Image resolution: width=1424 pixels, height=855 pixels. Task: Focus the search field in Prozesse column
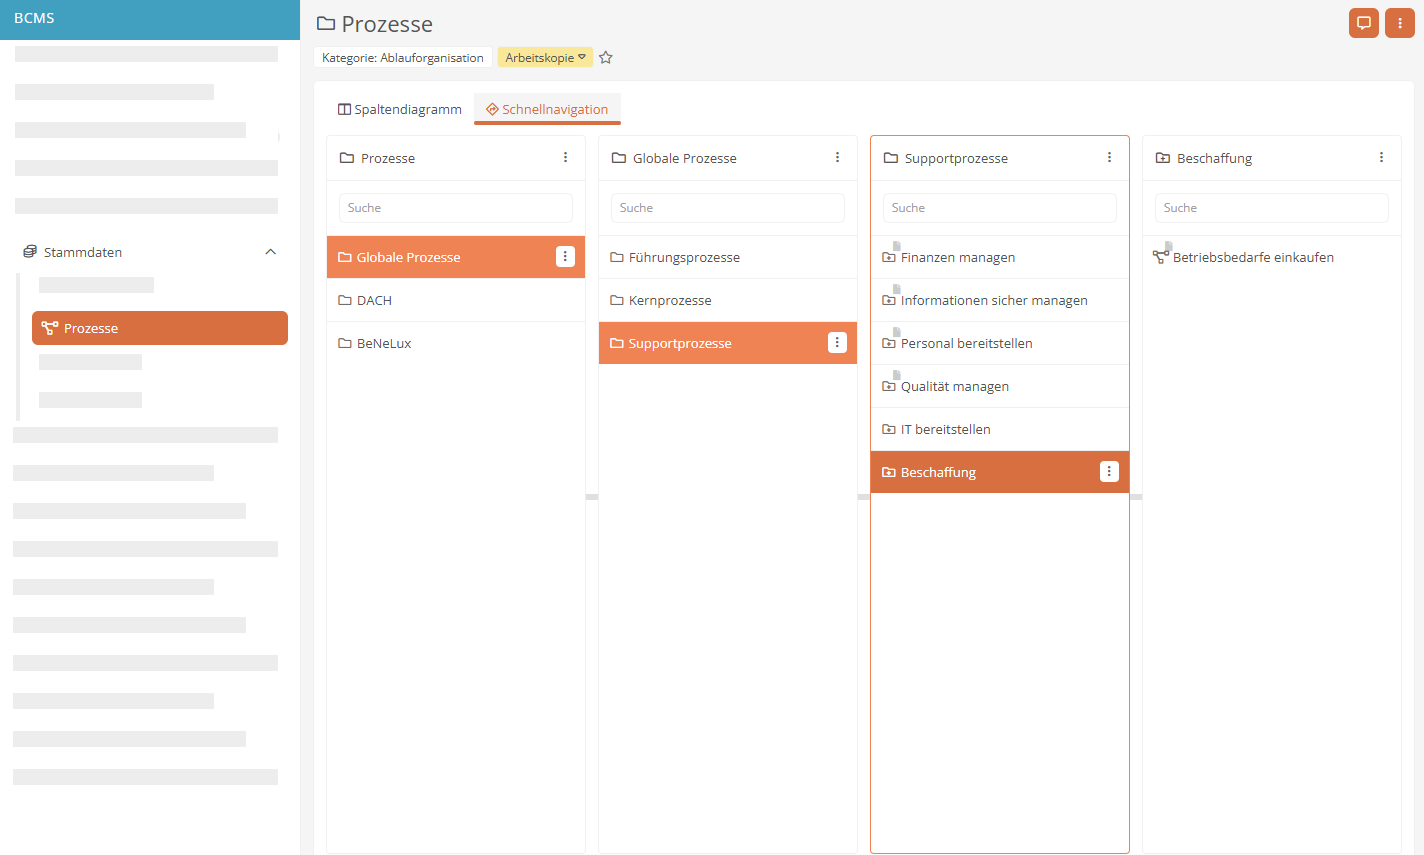point(456,208)
